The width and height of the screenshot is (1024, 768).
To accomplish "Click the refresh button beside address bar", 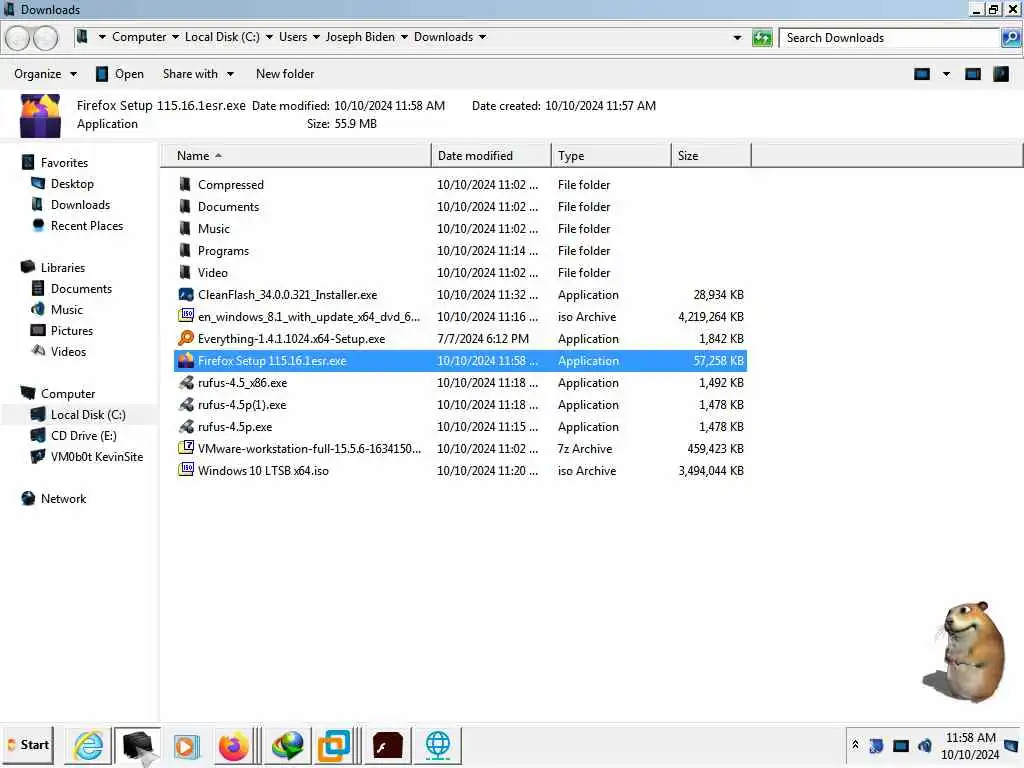I will tap(761, 38).
